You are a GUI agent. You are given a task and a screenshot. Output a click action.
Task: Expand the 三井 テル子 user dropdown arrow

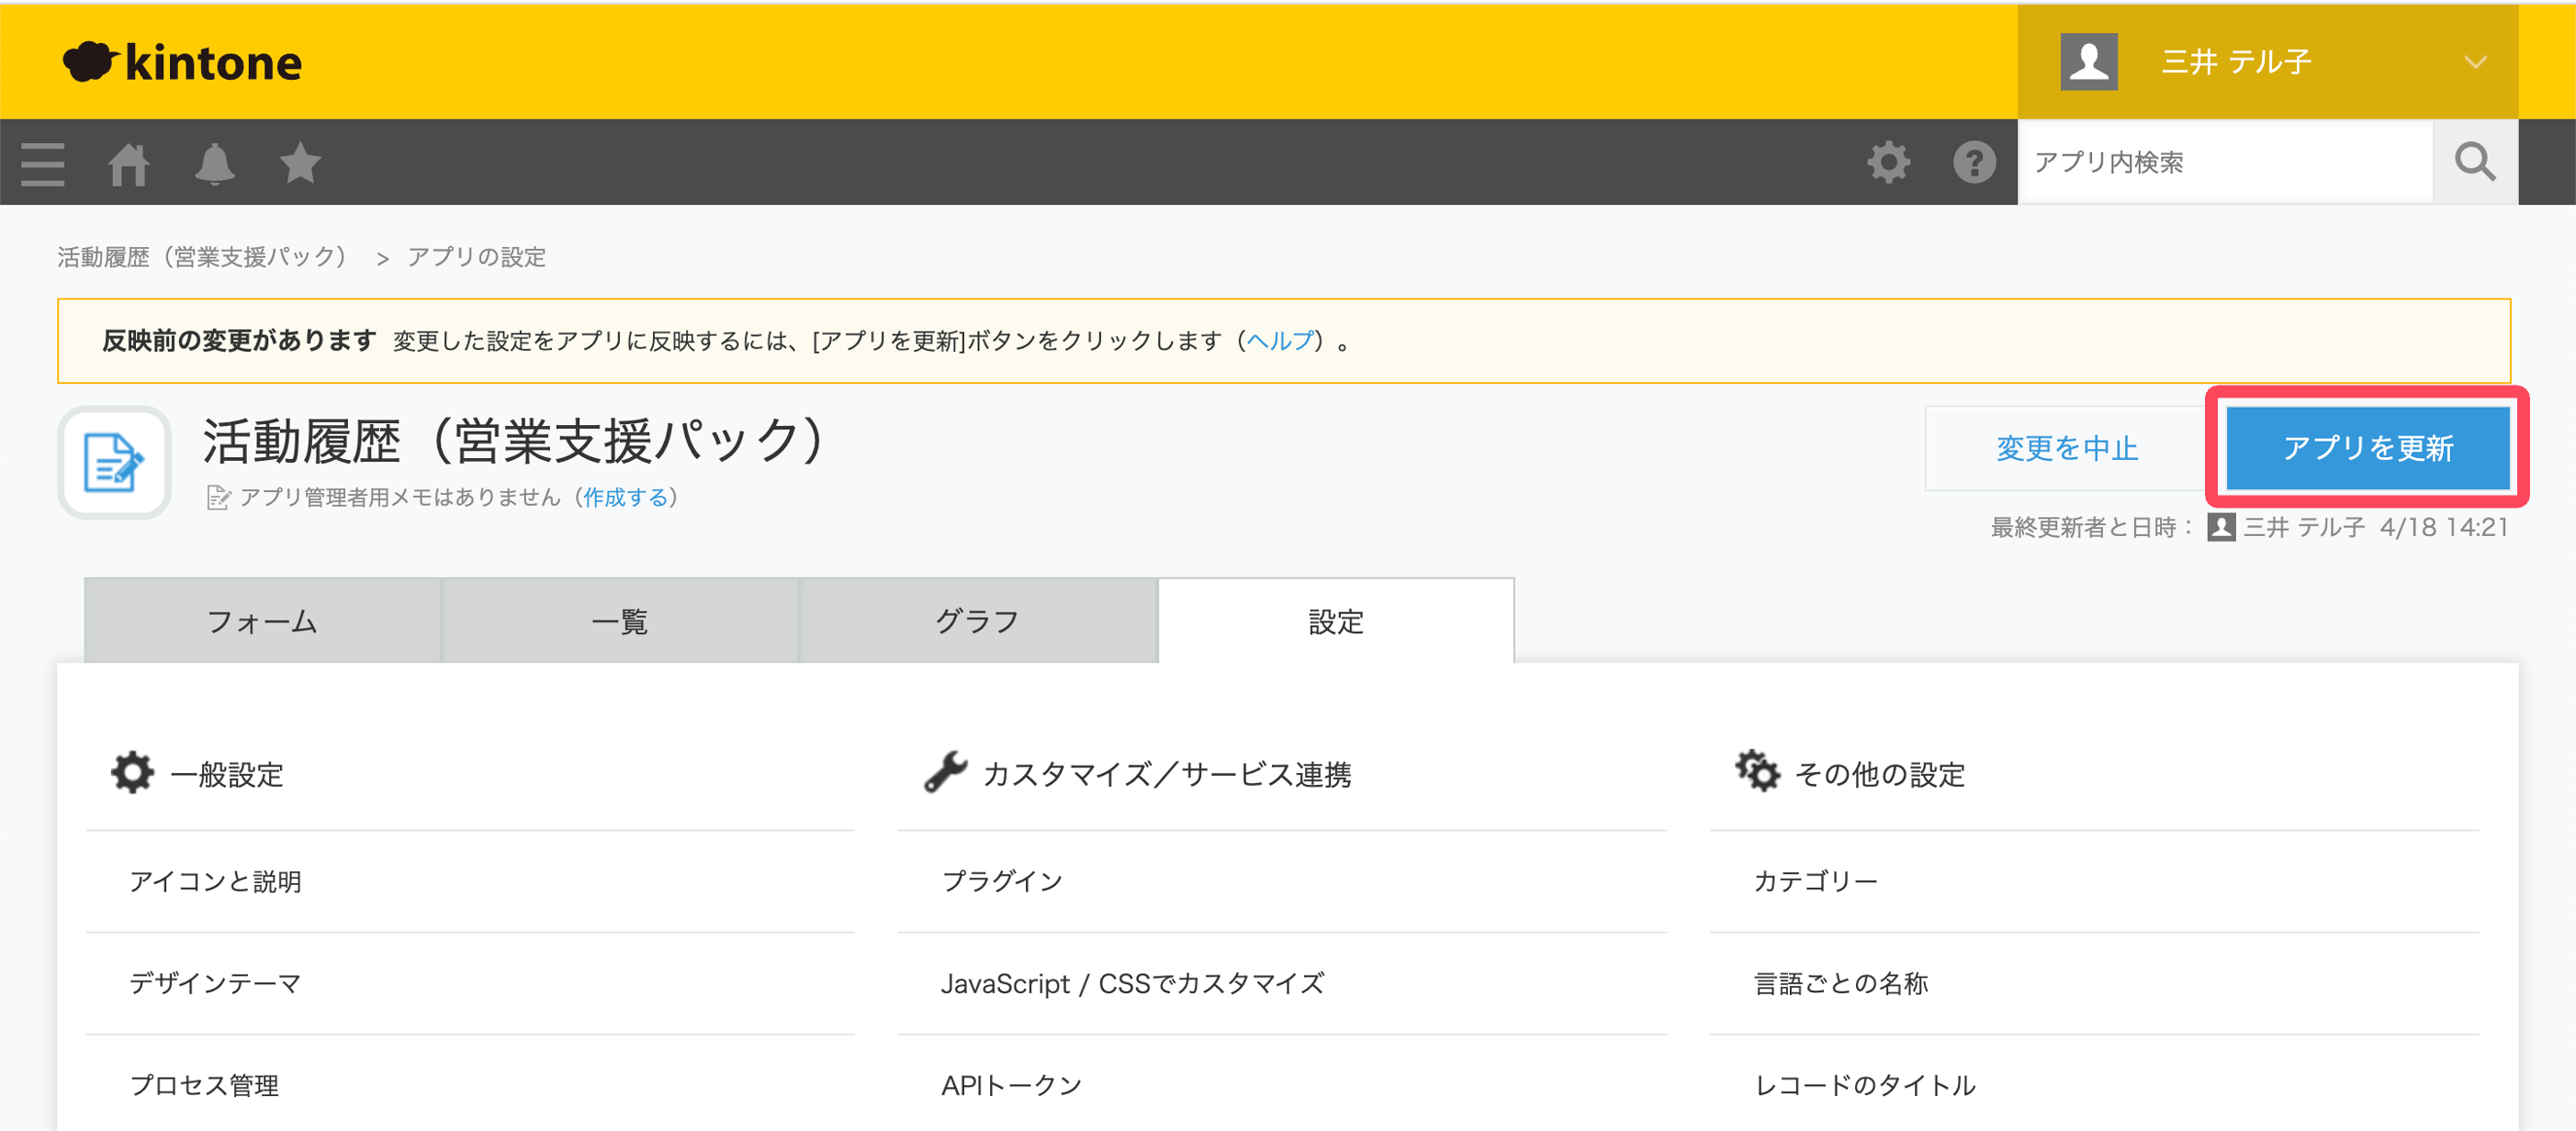(x=2475, y=62)
